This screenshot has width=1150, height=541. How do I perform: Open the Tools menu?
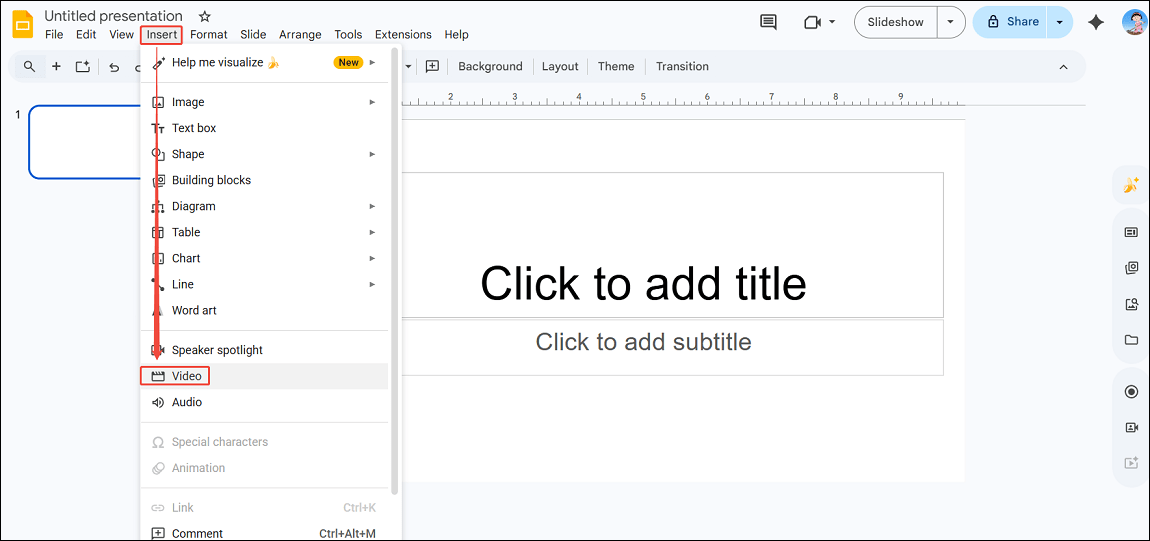(x=348, y=34)
